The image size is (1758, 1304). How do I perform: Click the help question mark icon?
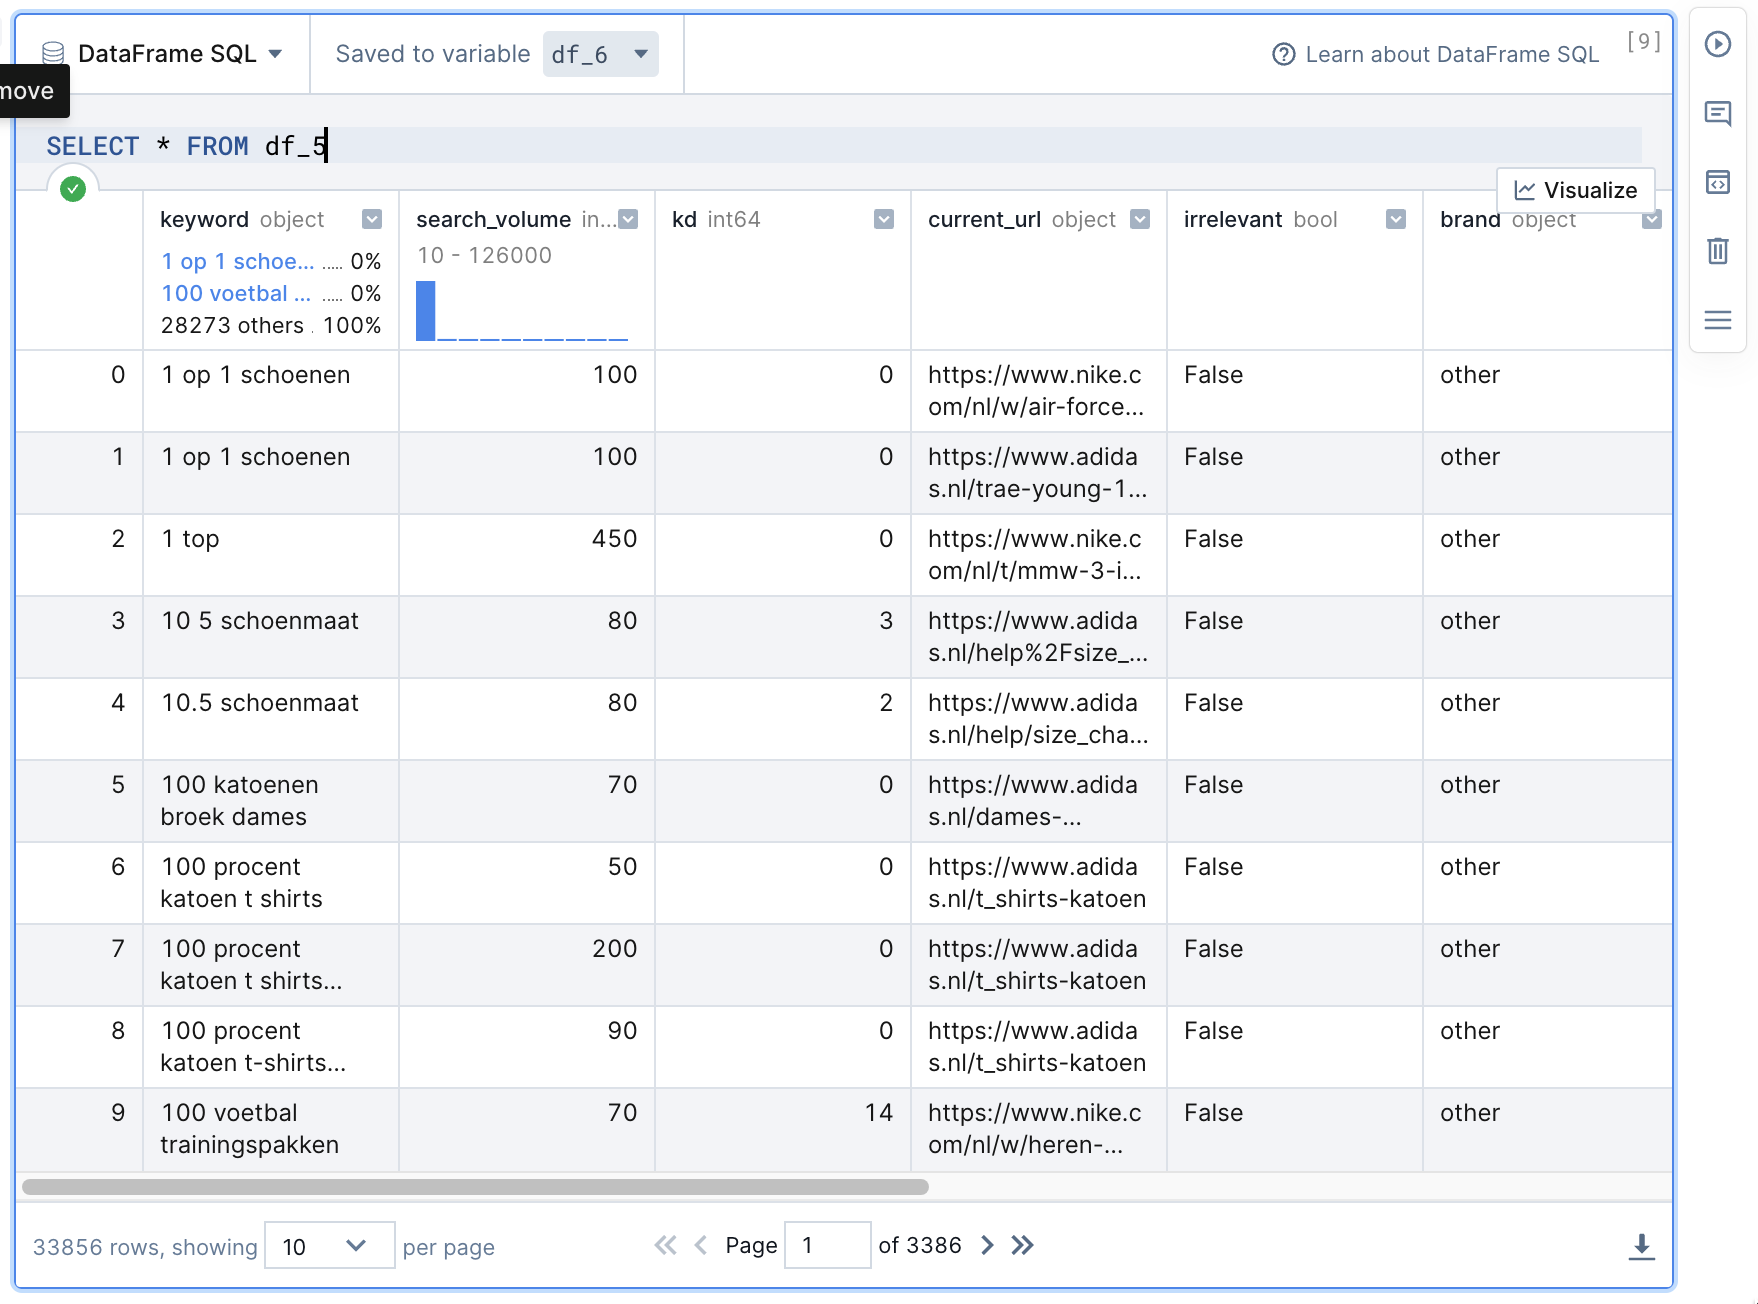click(1283, 54)
